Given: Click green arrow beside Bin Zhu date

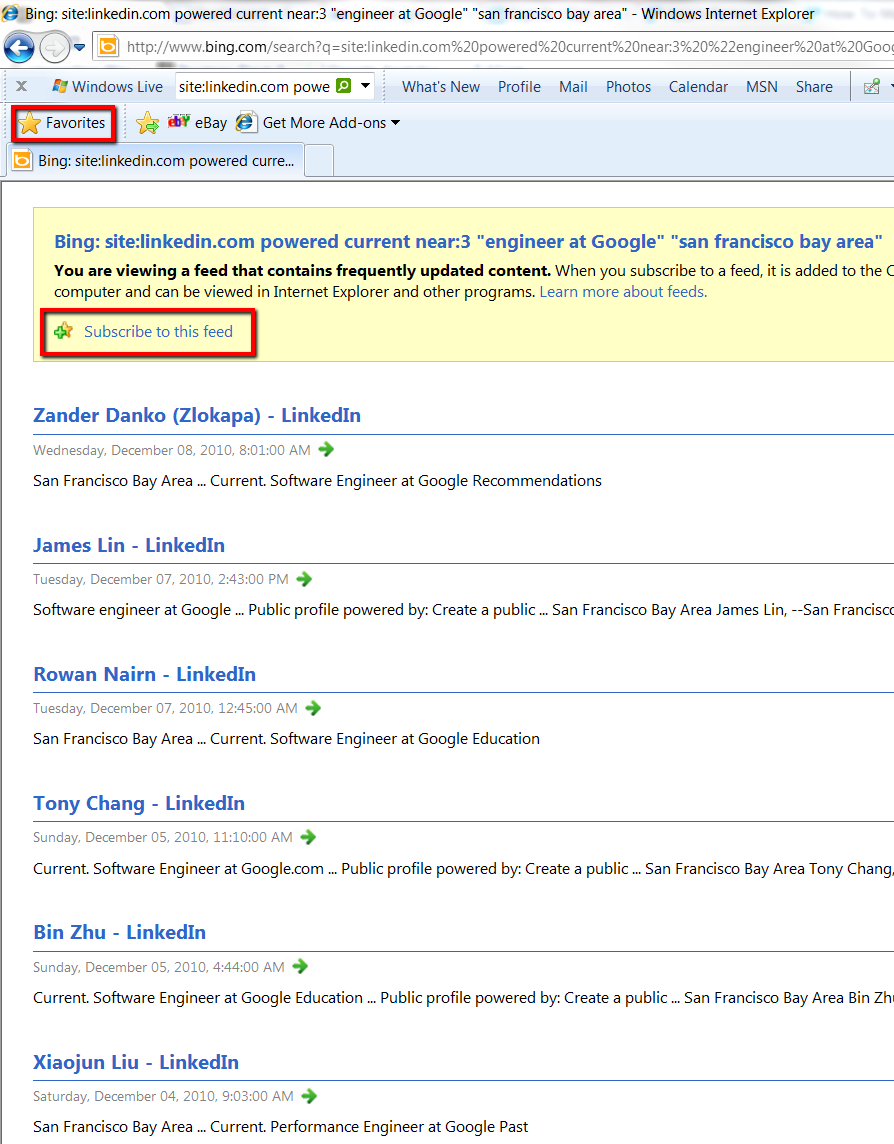Looking at the screenshot, I should 300,967.
